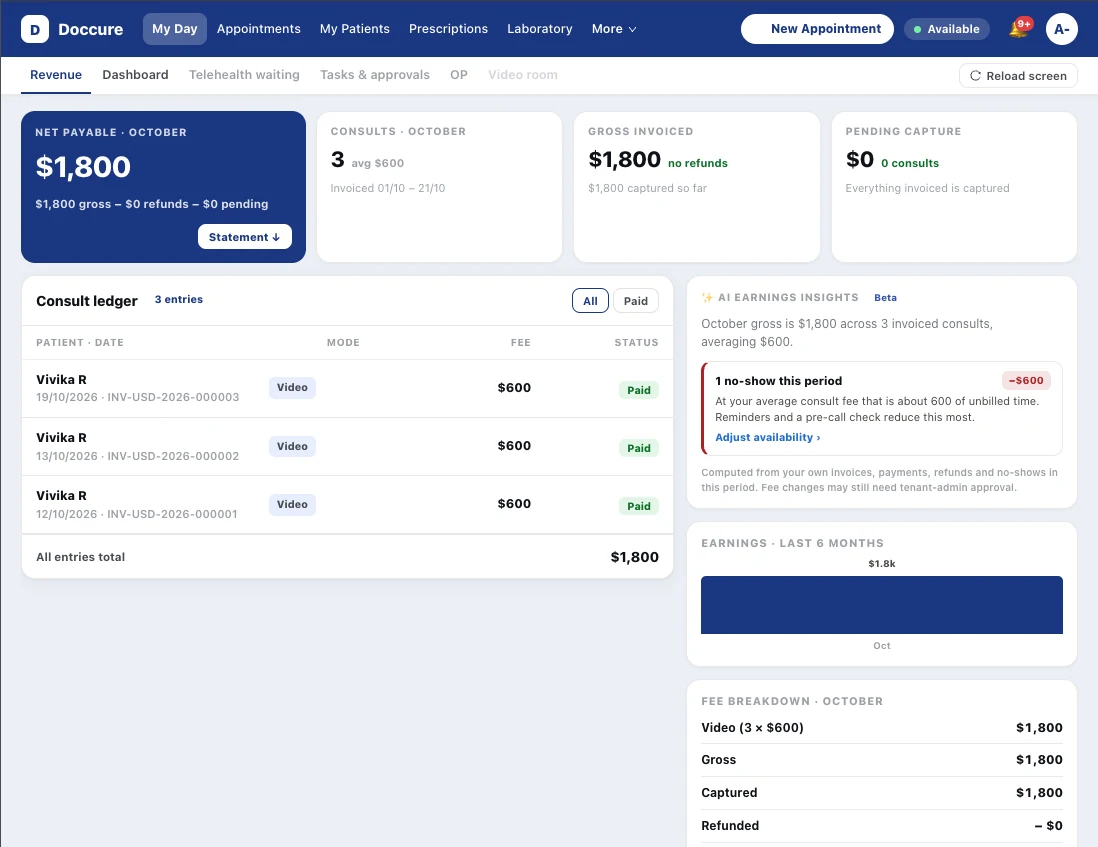This screenshot has height=847, width=1098.
Task: Download the Statement
Action: coord(244,237)
